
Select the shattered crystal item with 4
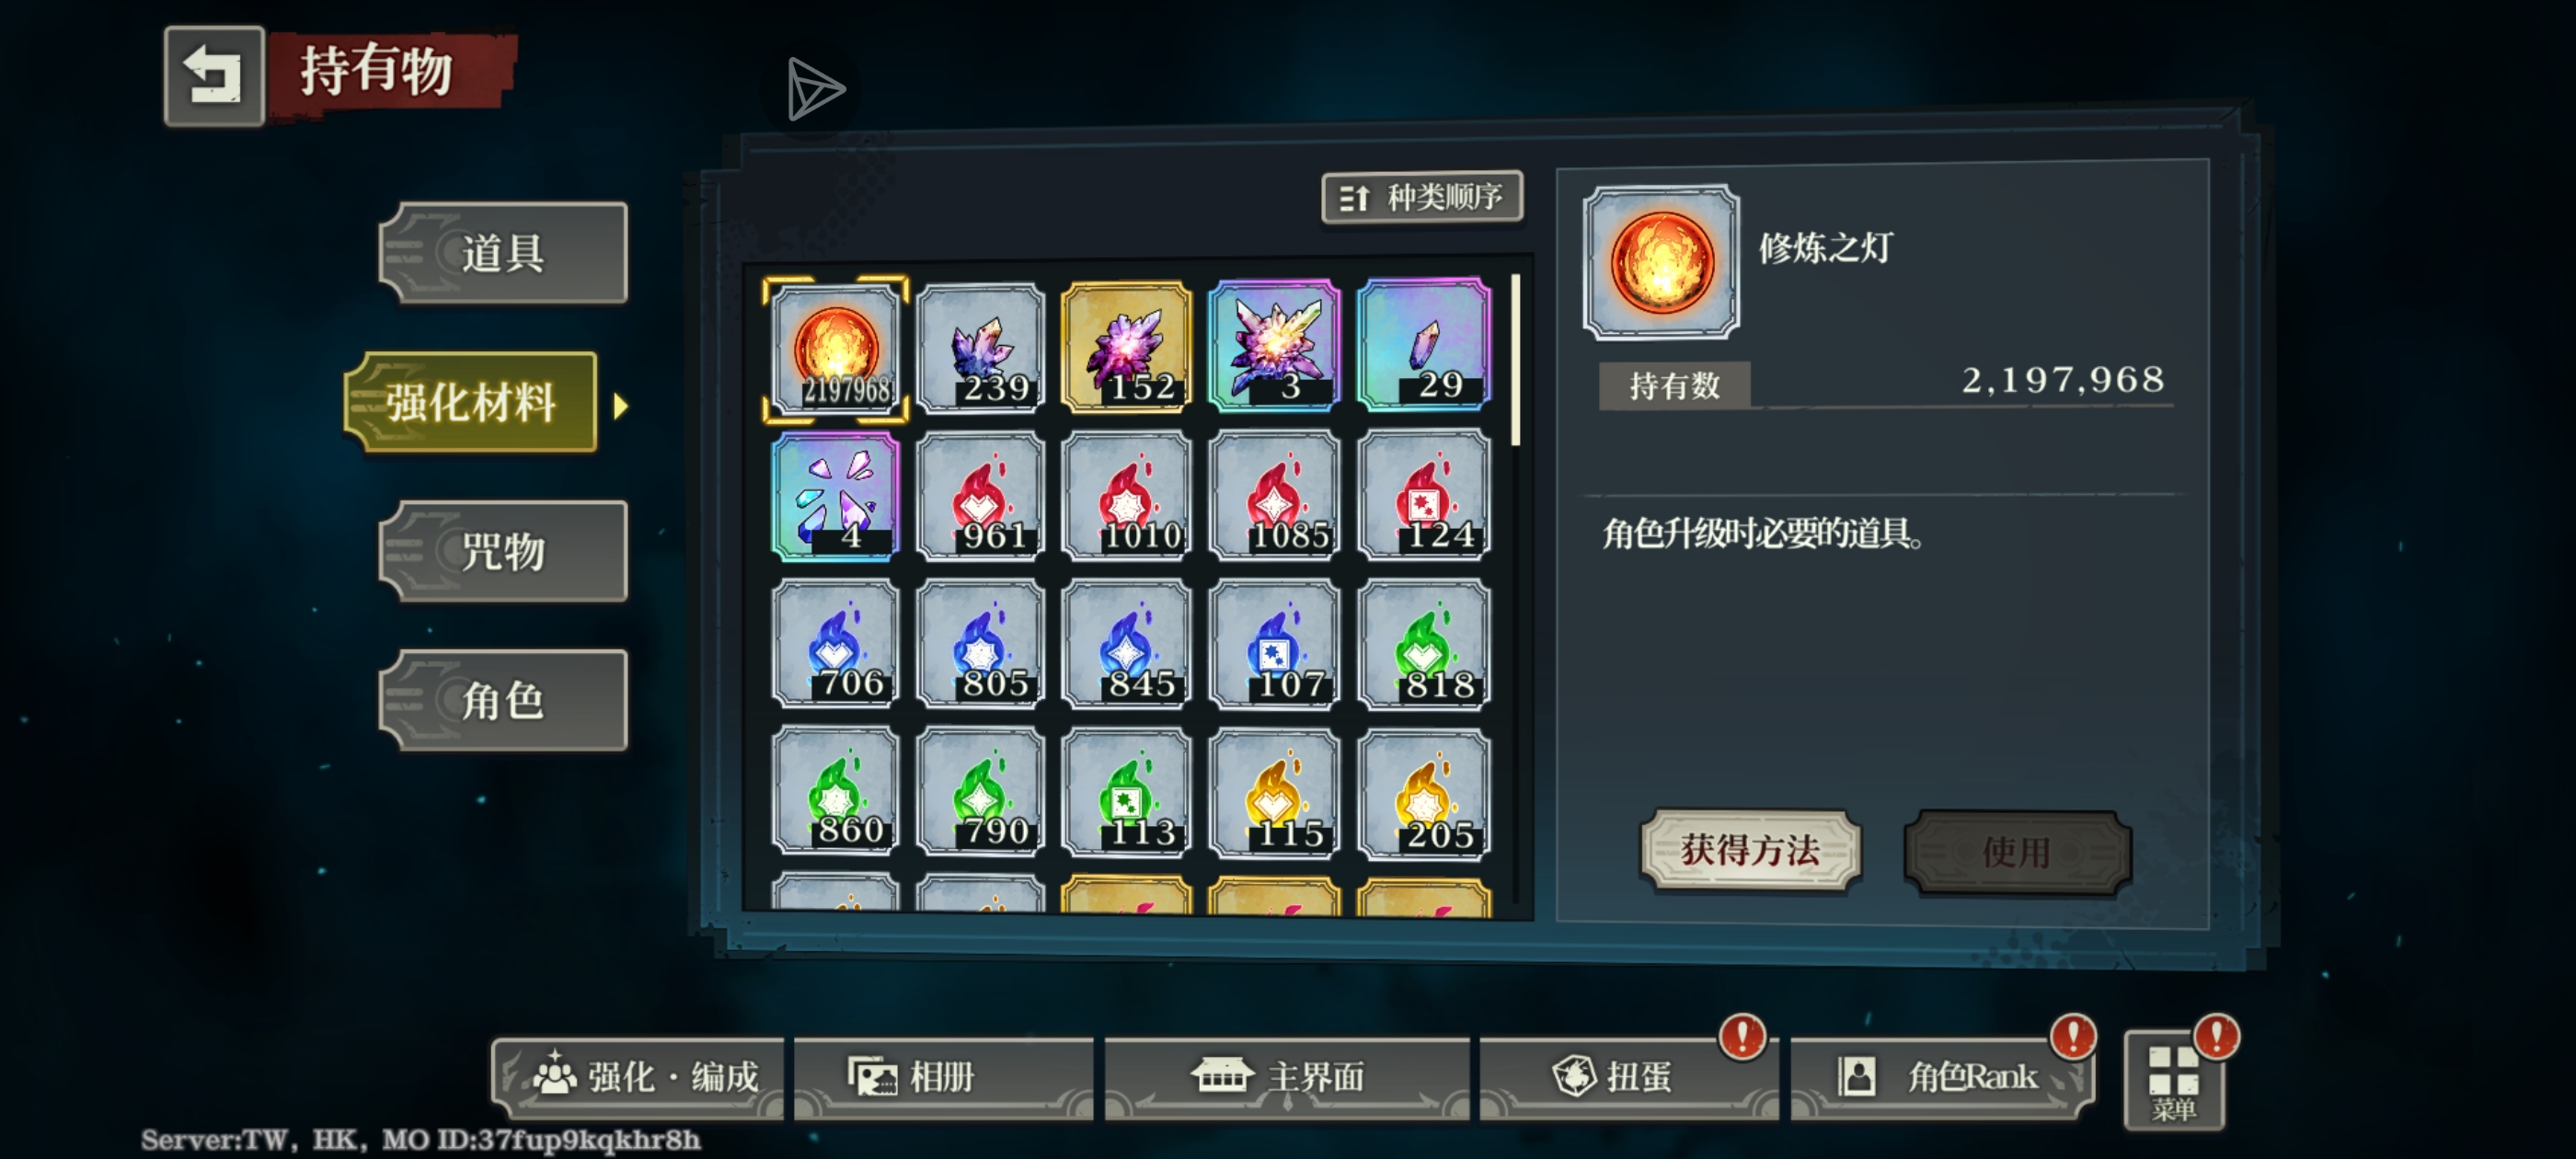pyautogui.click(x=836, y=495)
